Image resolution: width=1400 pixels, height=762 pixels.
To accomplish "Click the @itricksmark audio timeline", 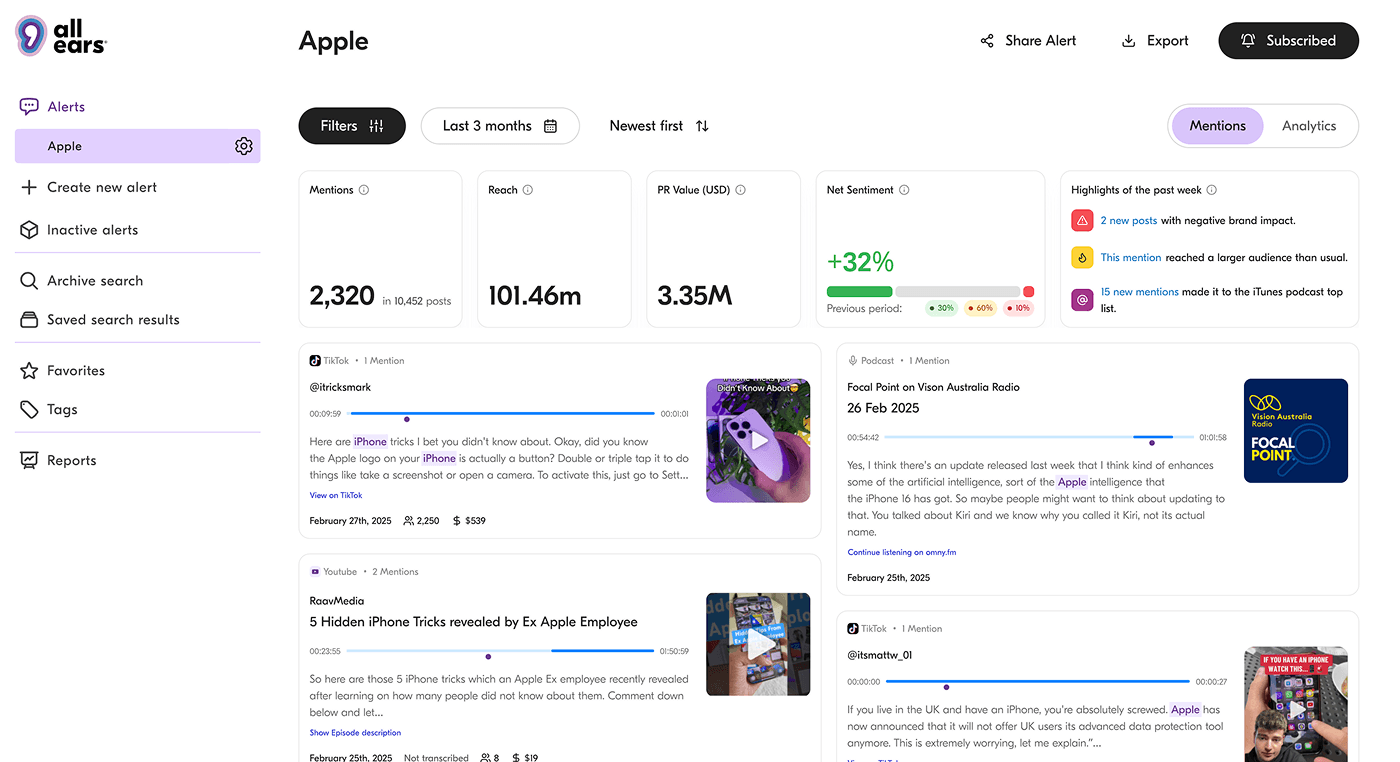I will tap(502, 413).
